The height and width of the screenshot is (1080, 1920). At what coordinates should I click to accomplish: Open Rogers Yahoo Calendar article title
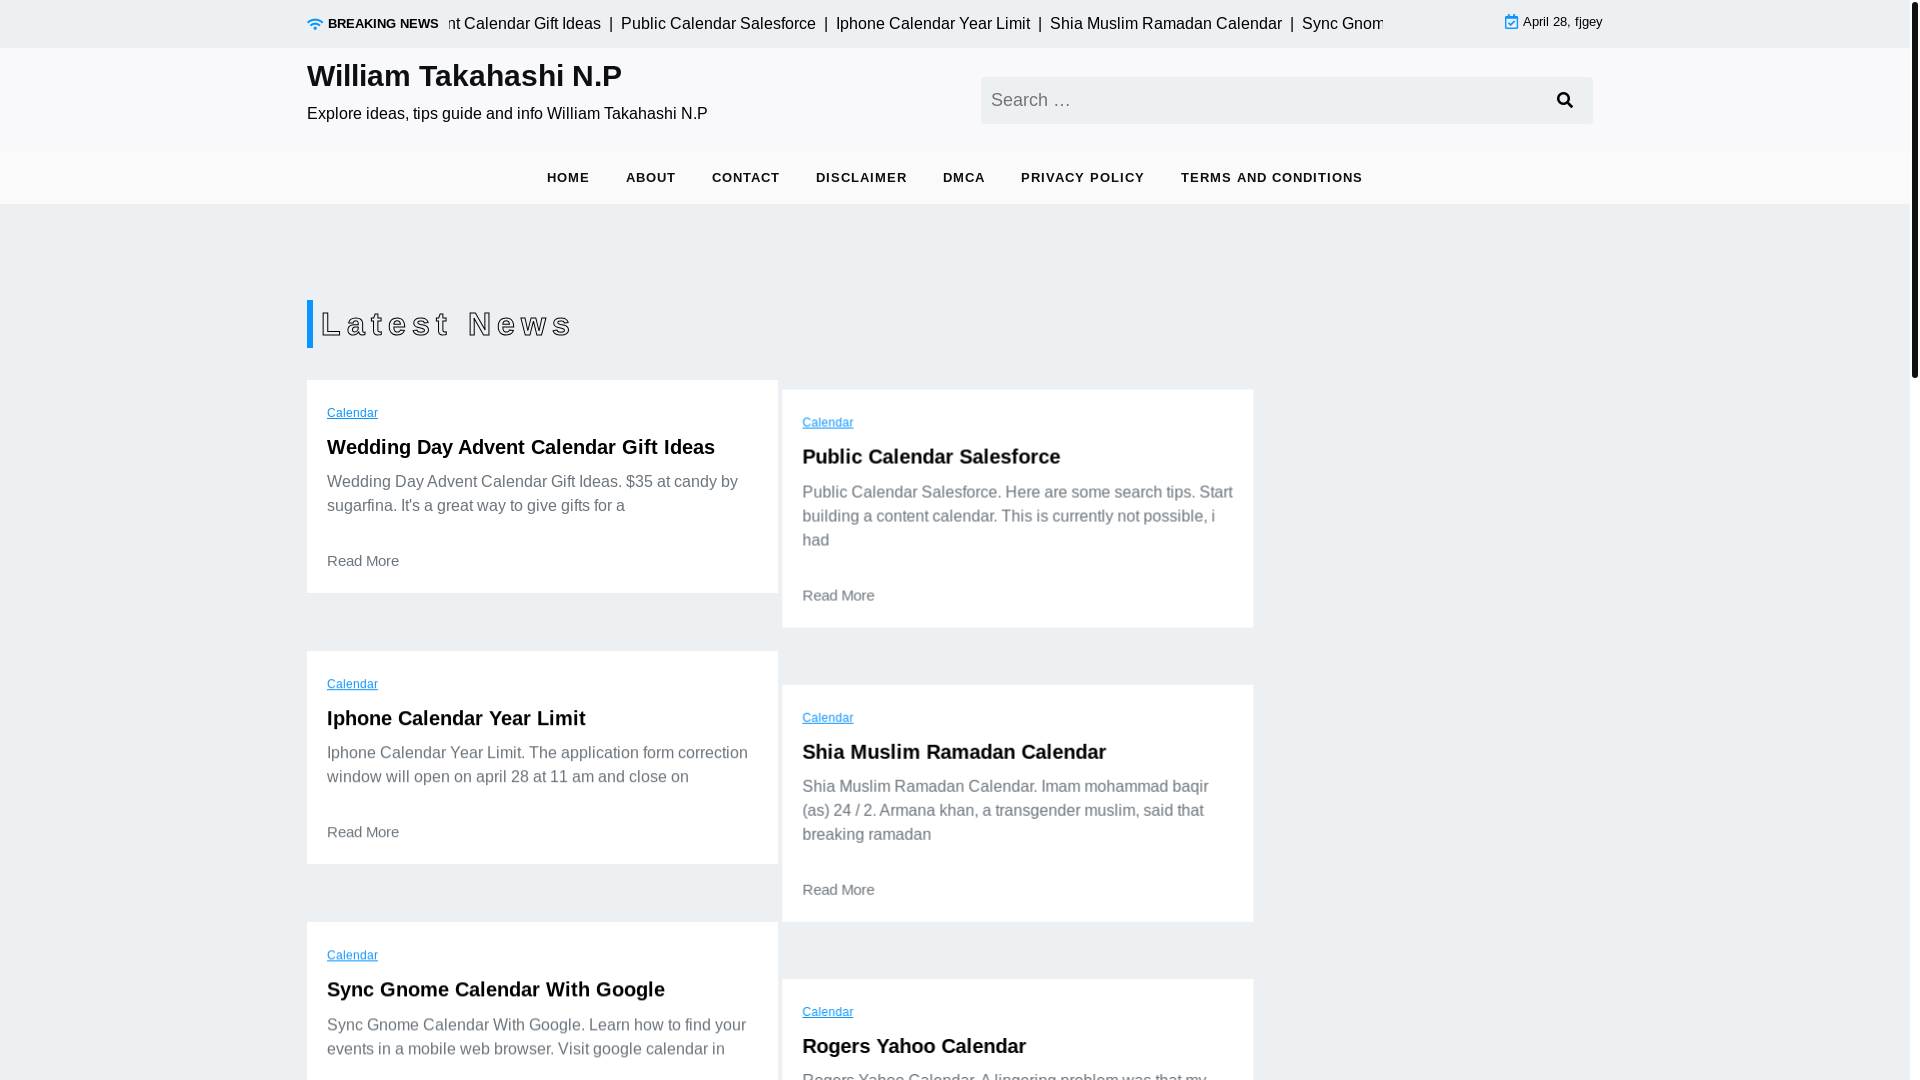(914, 1046)
